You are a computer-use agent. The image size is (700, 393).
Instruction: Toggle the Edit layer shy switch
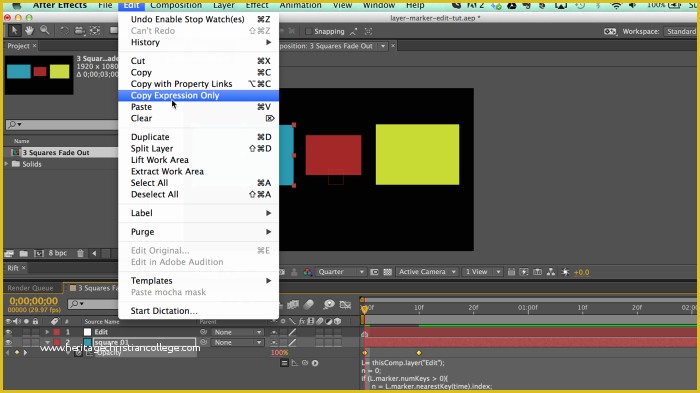(x=274, y=332)
